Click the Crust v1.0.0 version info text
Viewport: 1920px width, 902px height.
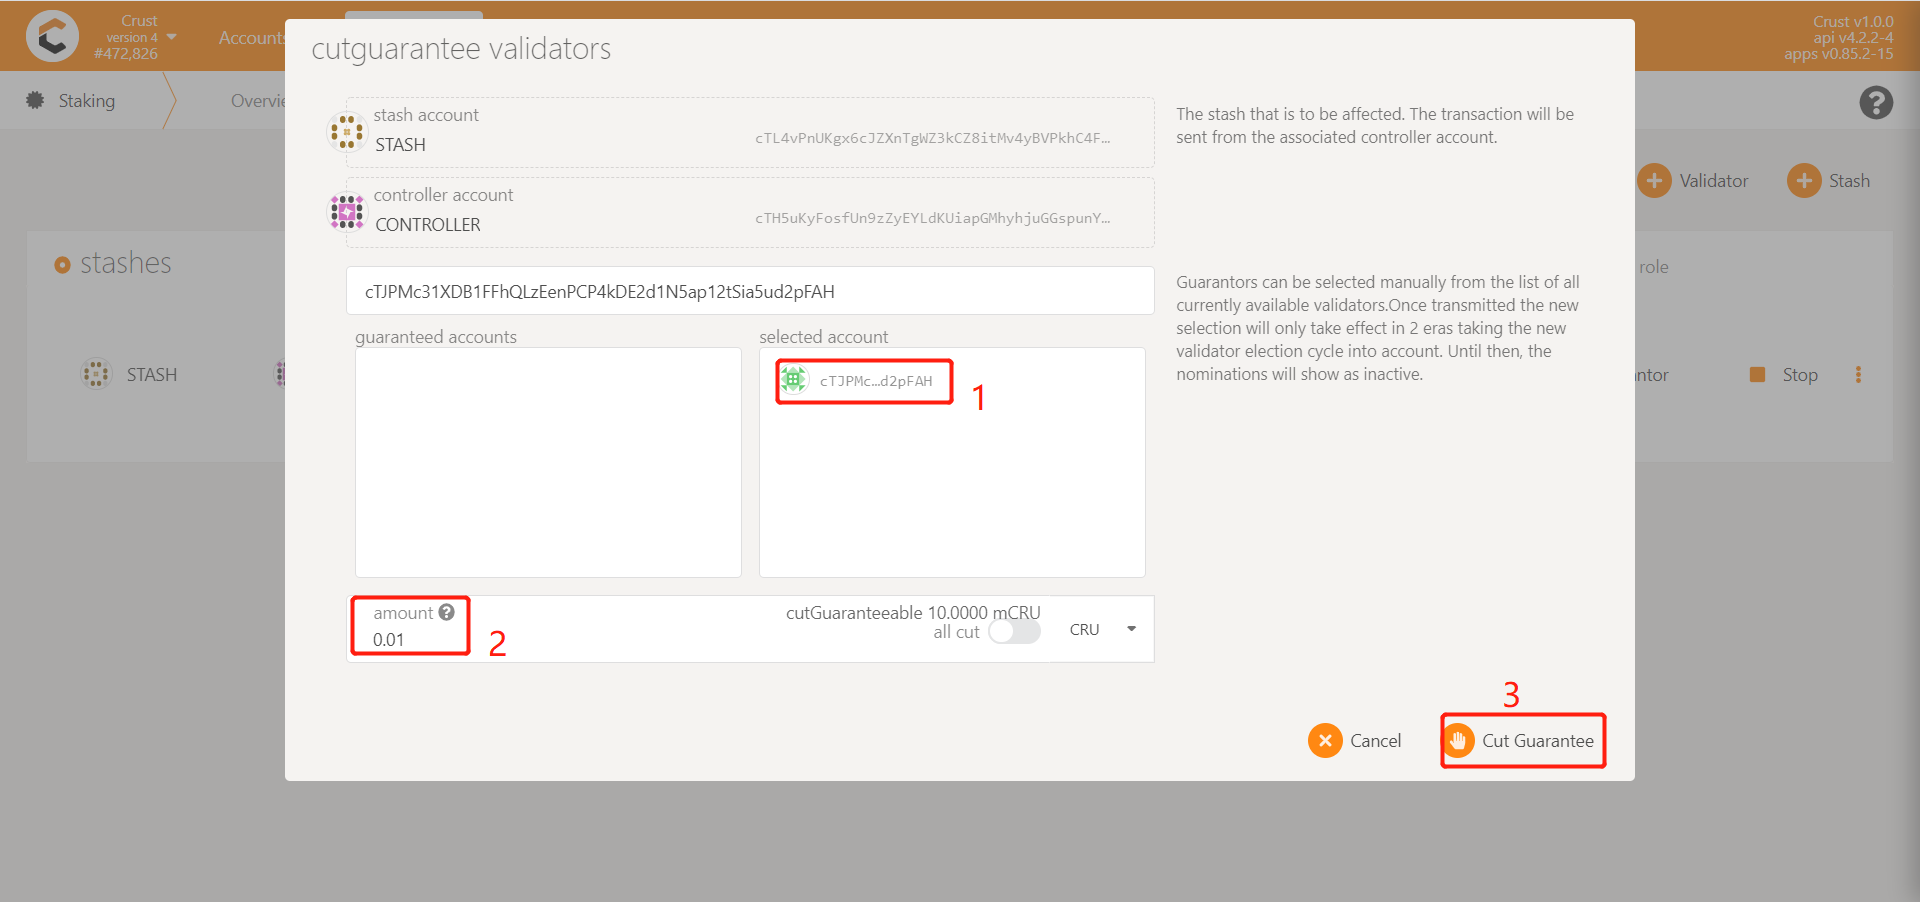point(1852,21)
